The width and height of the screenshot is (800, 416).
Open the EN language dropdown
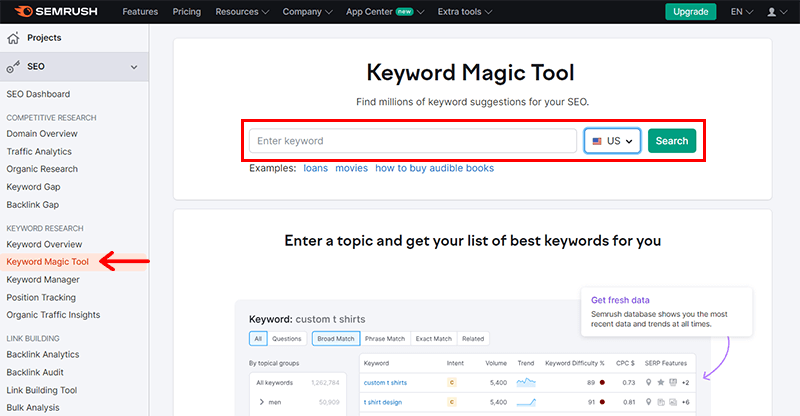(x=741, y=12)
